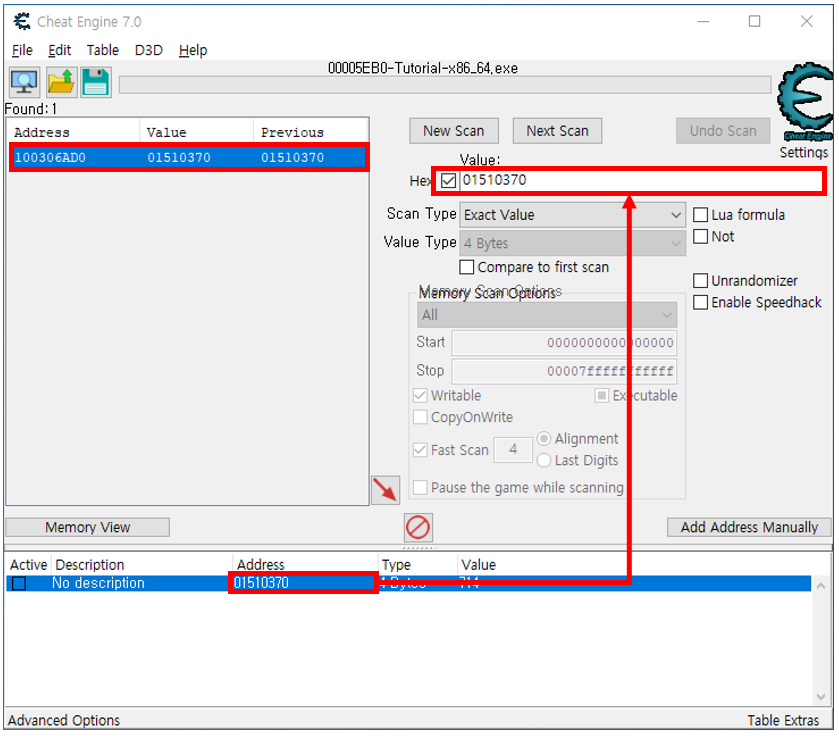This screenshot has width=839, height=736.
Task: Open the Value Type dropdown
Action: click(x=573, y=243)
